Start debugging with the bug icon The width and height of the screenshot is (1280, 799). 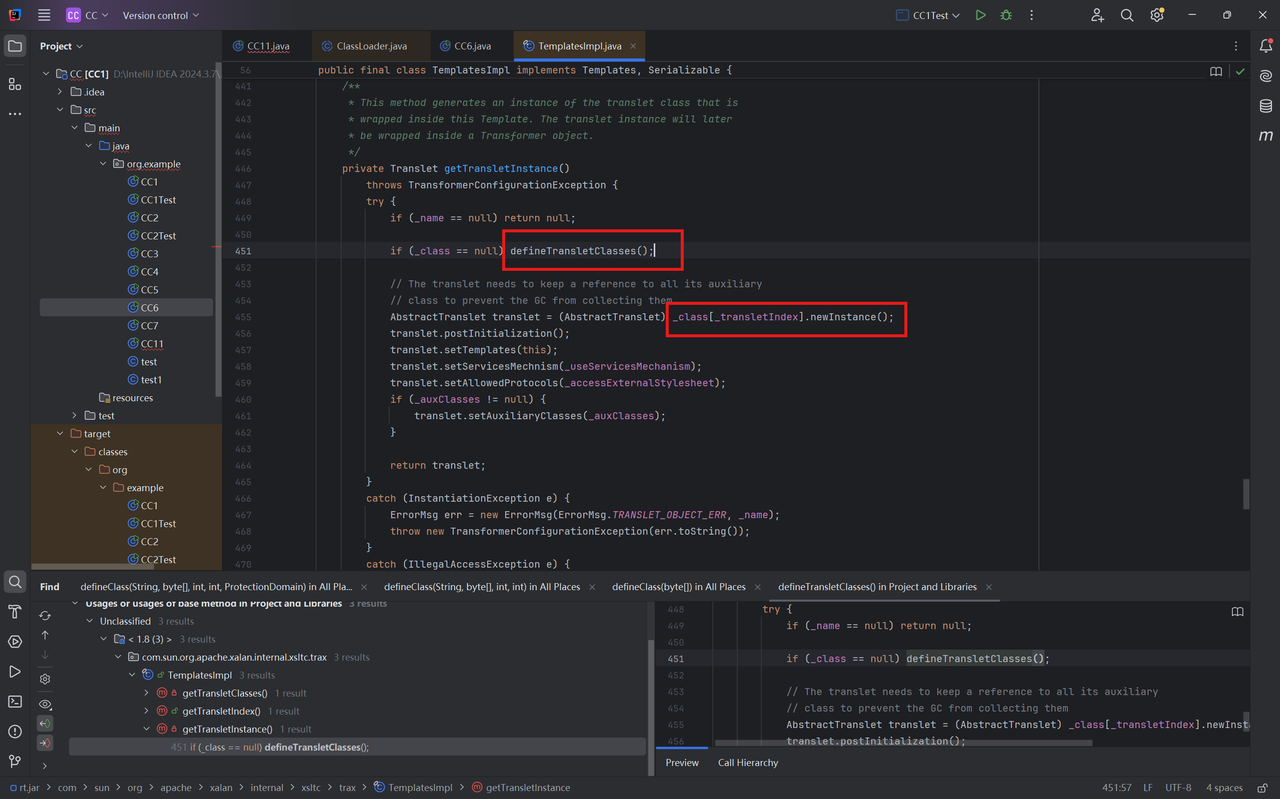(x=1006, y=15)
